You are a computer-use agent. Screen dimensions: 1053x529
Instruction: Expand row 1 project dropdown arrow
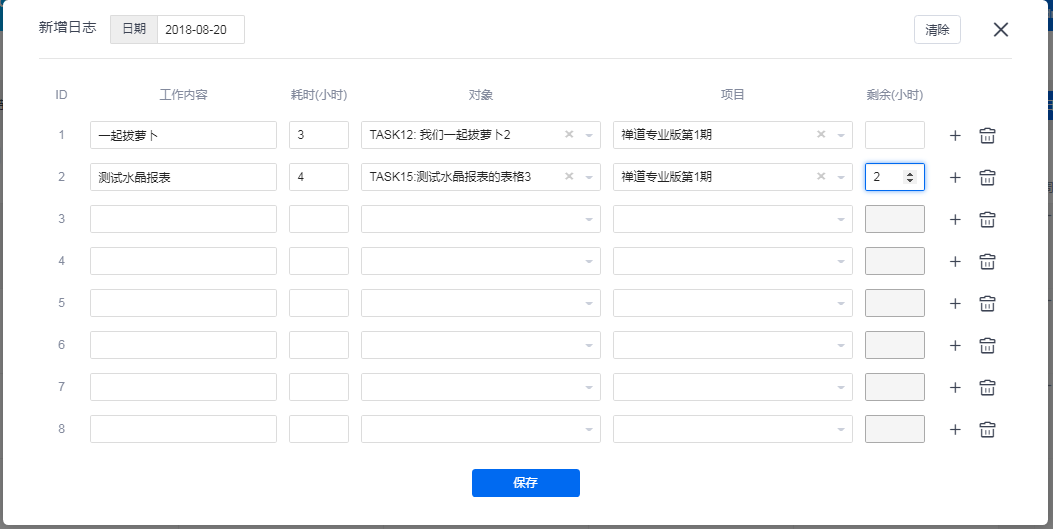[841, 136]
